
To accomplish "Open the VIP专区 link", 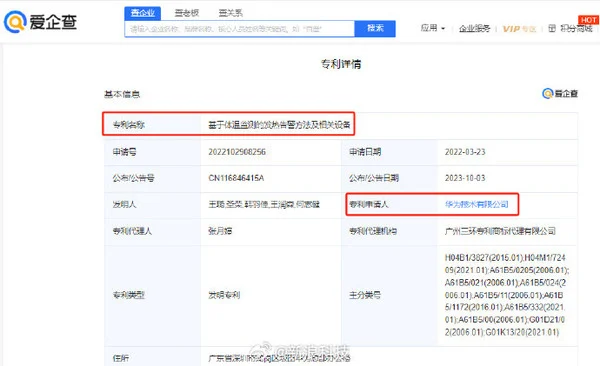I will 519,29.
